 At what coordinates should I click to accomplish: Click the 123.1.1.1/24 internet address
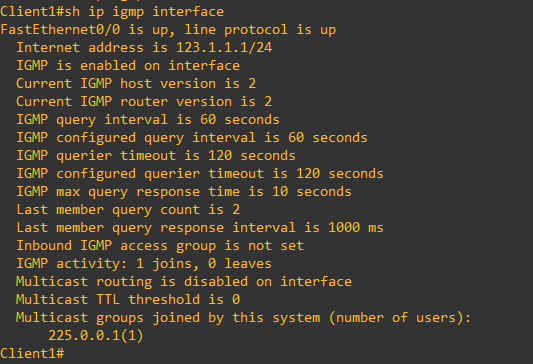[x=224, y=48]
